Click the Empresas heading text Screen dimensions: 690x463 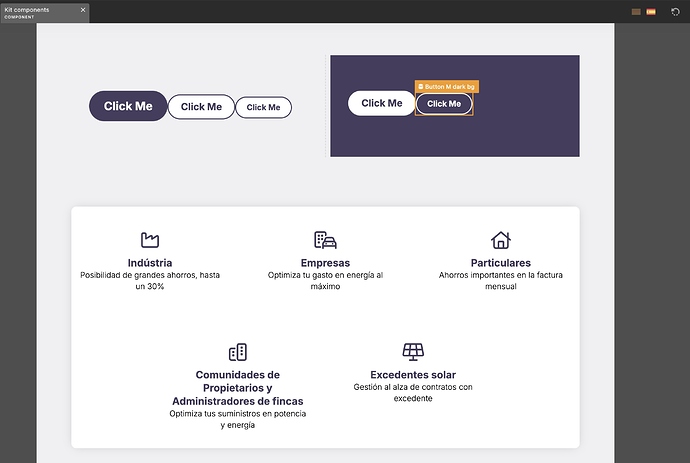pyautogui.click(x=325, y=263)
